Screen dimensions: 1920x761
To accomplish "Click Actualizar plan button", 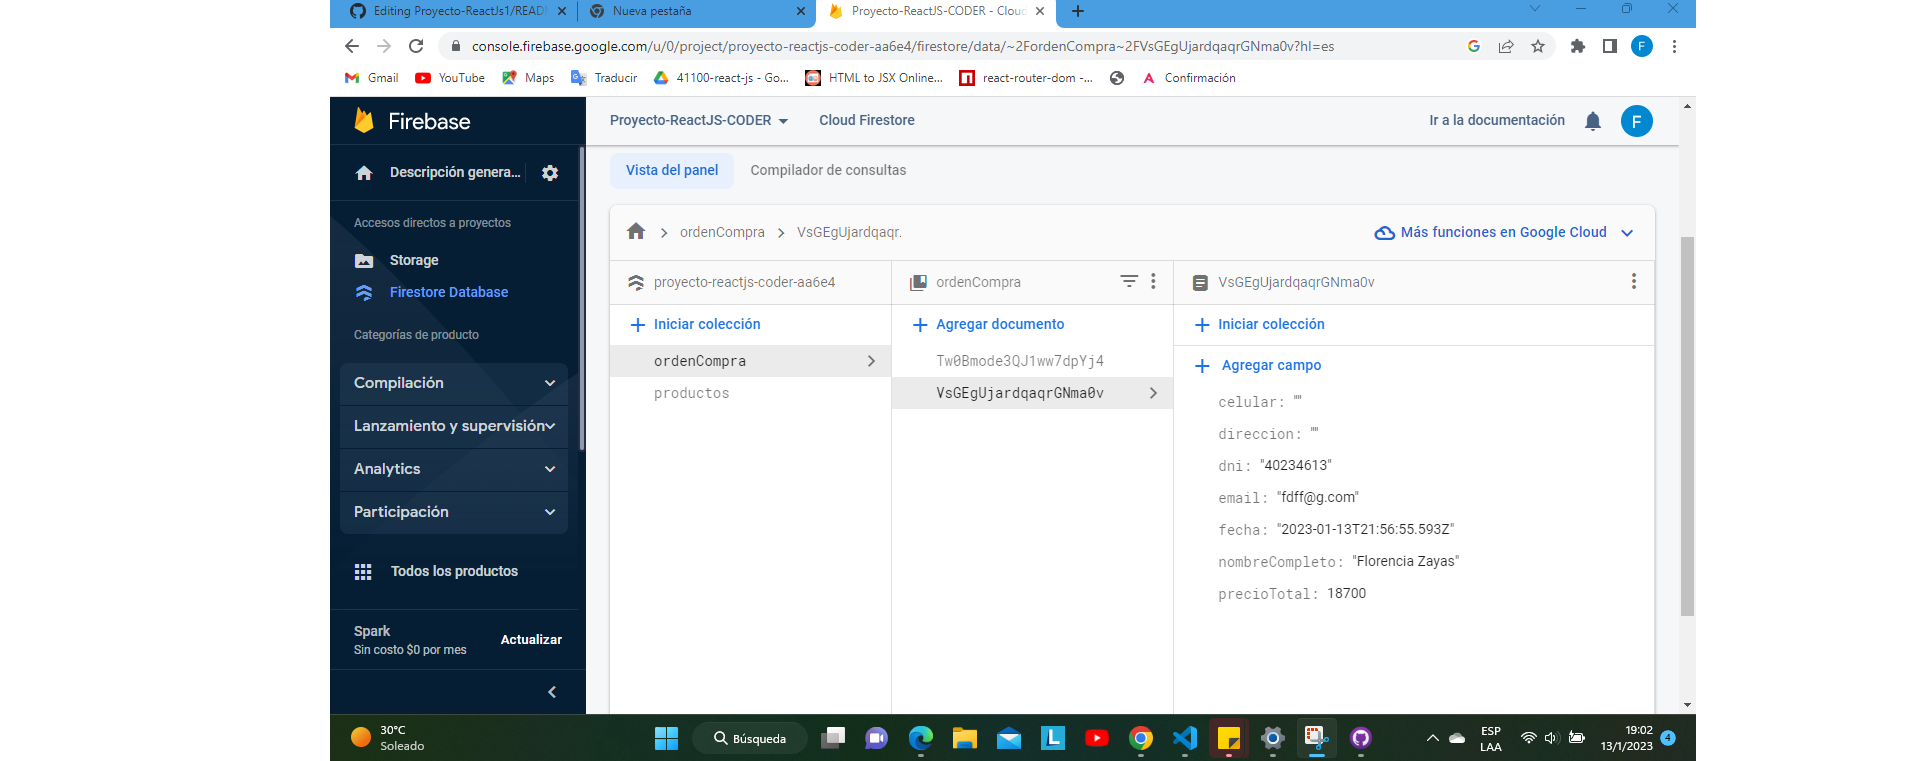I will (531, 640).
